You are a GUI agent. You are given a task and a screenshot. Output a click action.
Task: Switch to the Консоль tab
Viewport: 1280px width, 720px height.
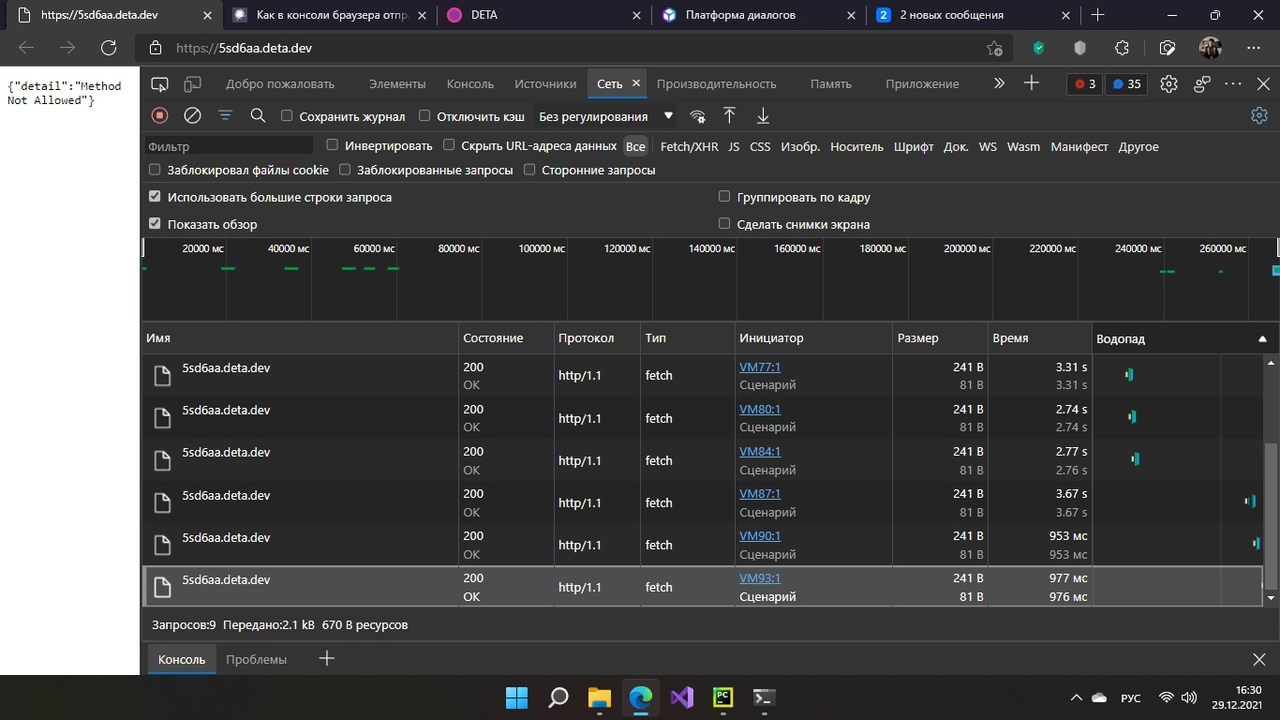470,84
